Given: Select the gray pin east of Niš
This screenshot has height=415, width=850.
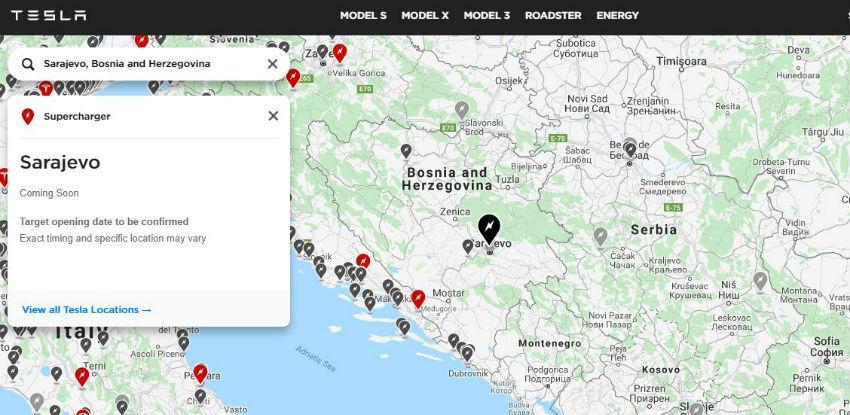Looking at the screenshot, I should click(x=760, y=281).
